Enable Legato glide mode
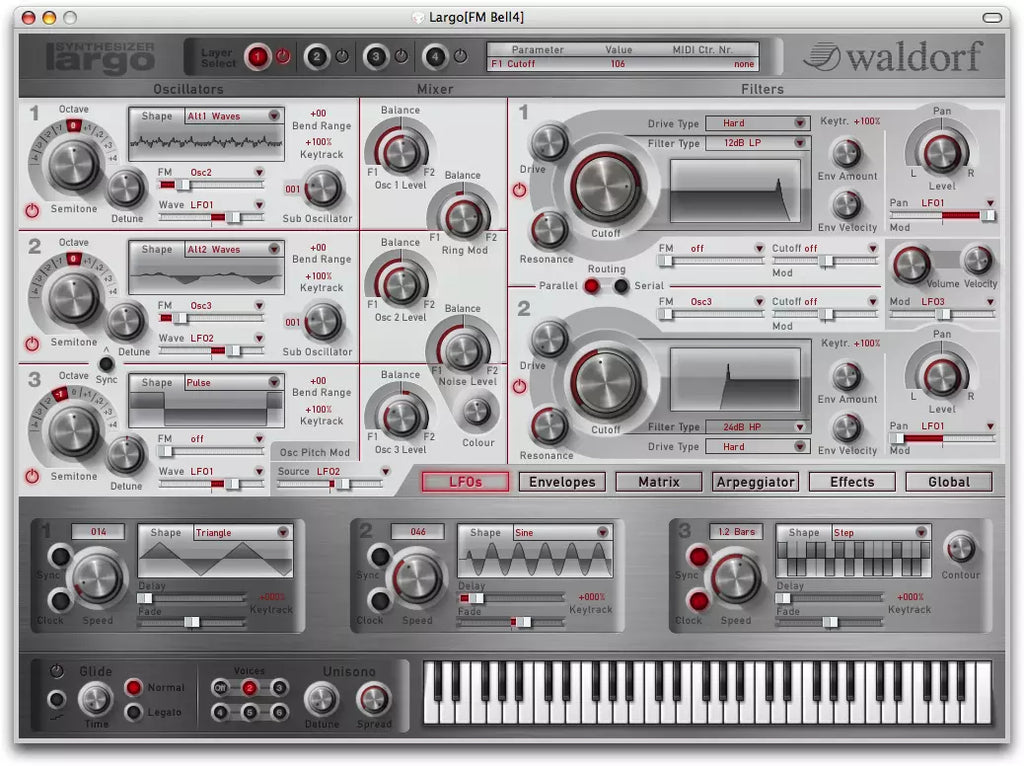1024x766 pixels. pos(133,713)
